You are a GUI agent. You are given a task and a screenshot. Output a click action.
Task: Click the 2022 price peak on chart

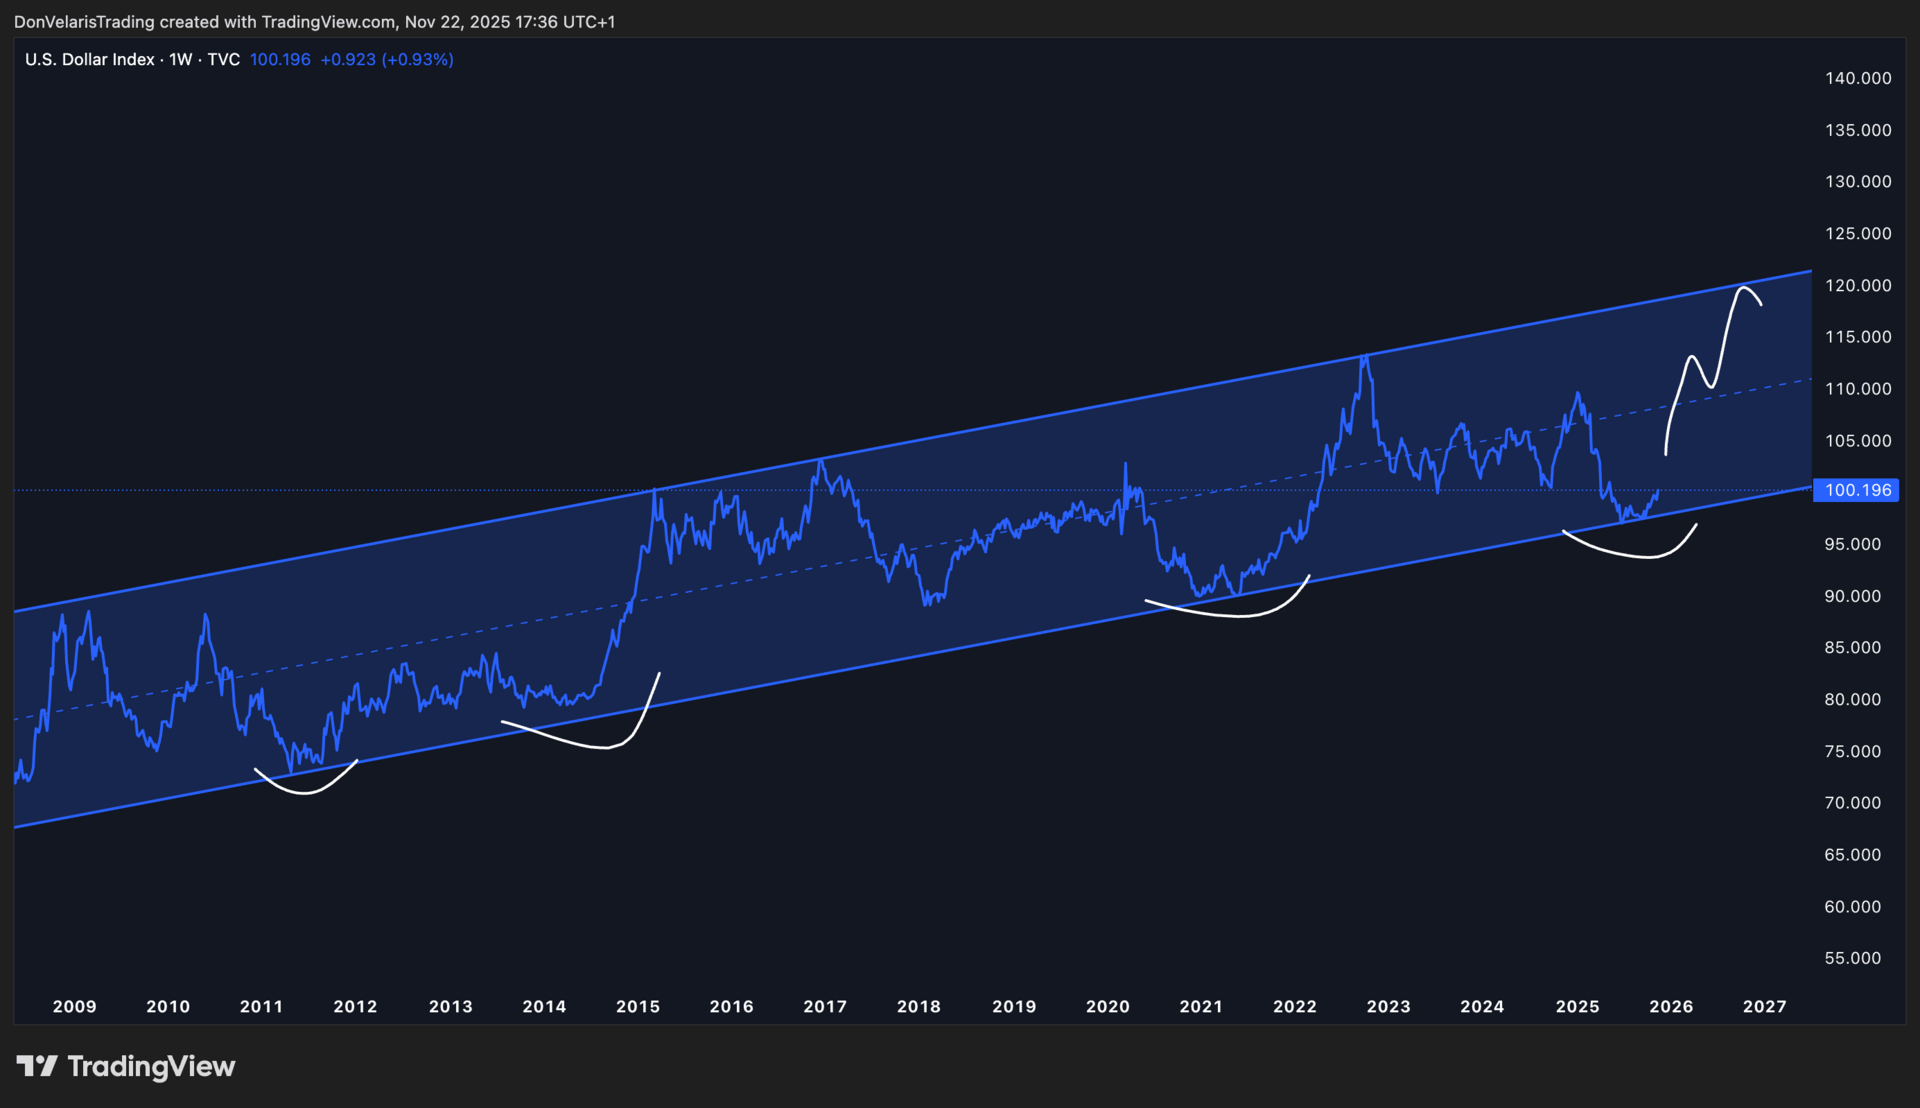tap(1364, 357)
